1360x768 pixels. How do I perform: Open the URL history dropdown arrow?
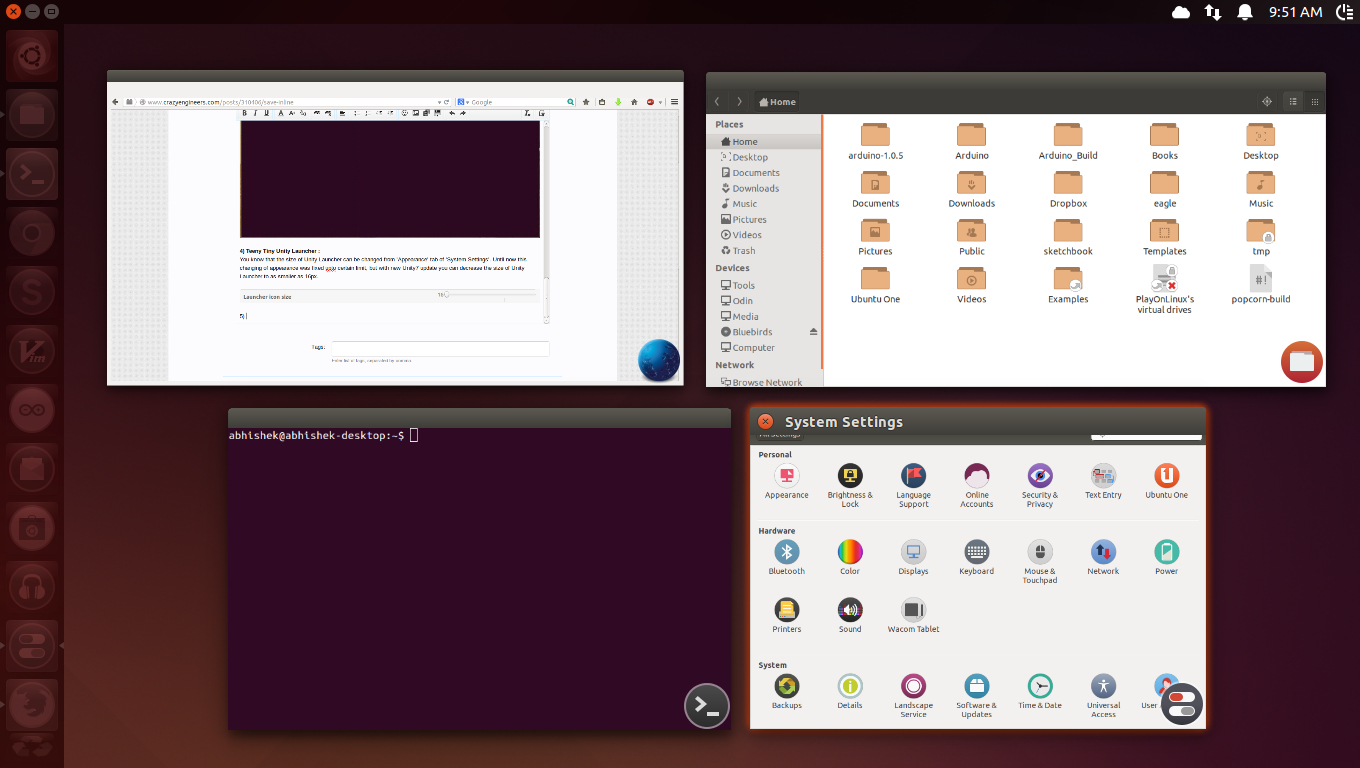pos(438,102)
